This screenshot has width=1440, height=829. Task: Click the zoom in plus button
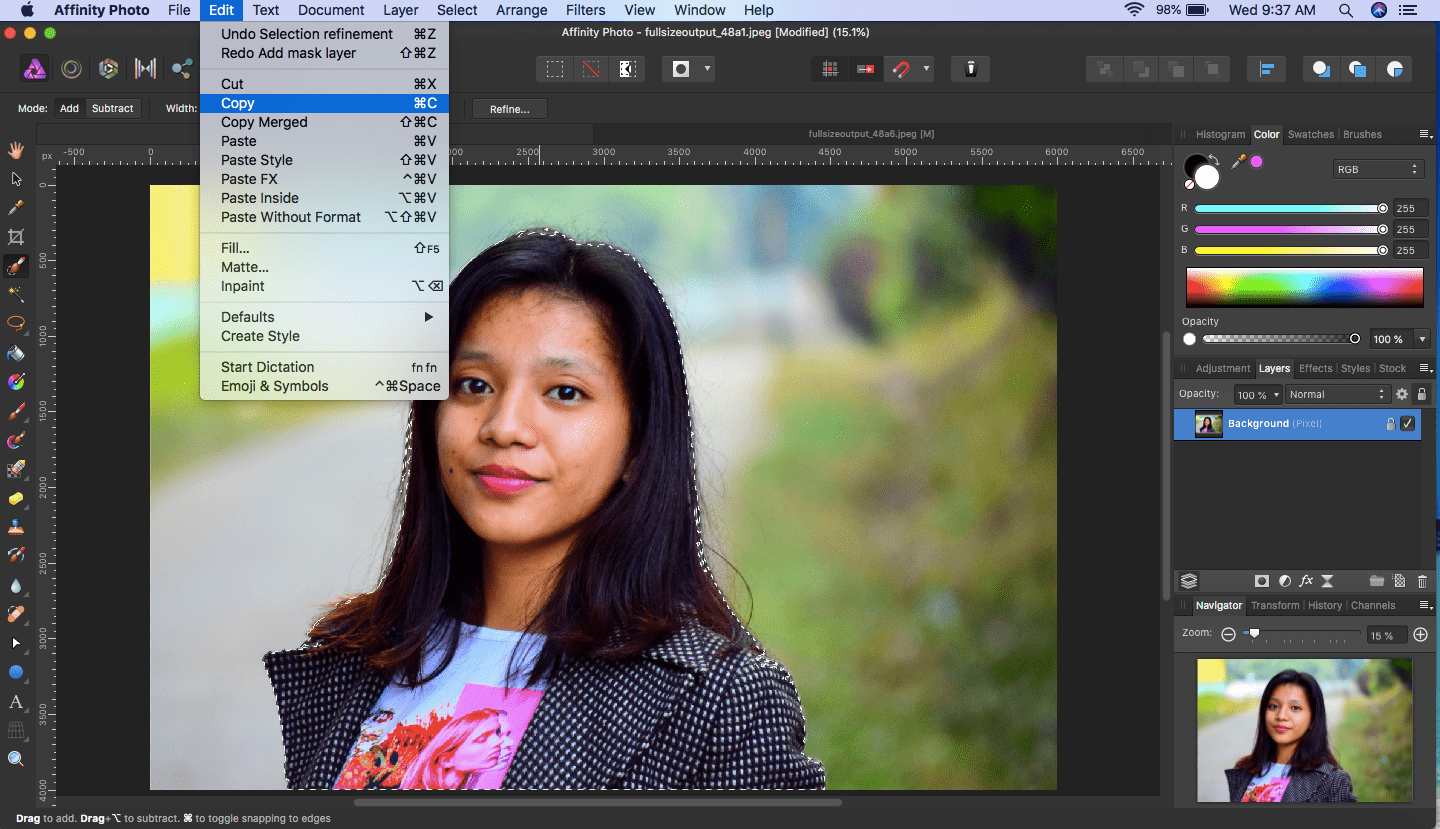coord(1420,635)
